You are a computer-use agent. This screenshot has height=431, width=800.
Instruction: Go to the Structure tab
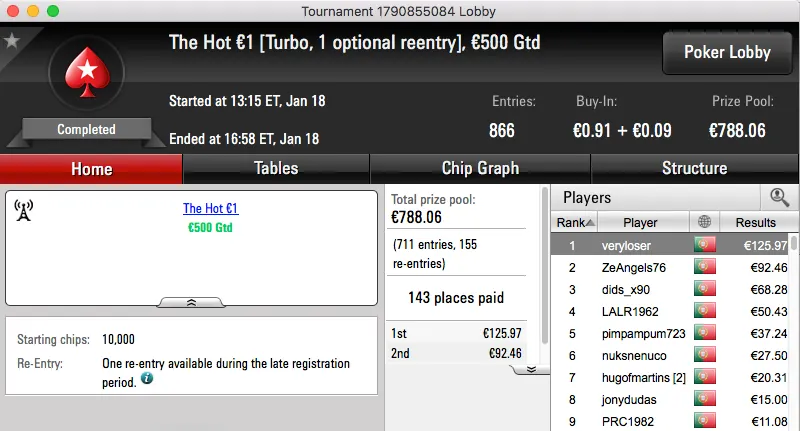[x=694, y=169]
